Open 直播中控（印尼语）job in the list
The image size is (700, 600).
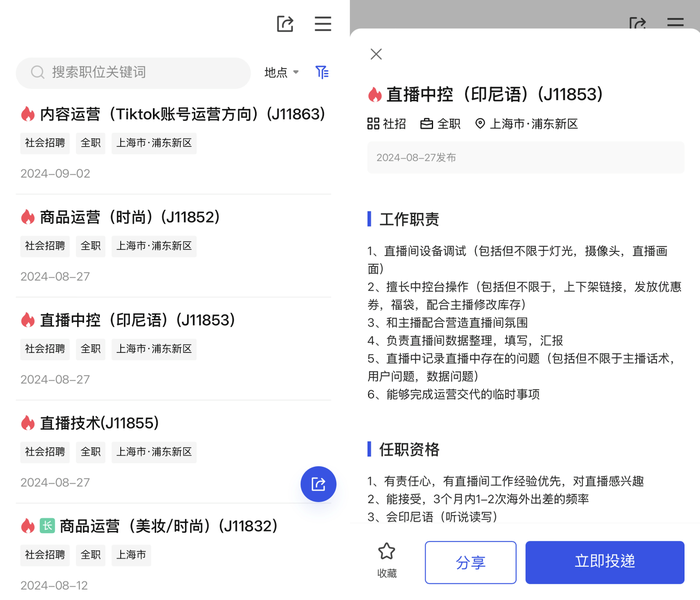tap(137, 320)
